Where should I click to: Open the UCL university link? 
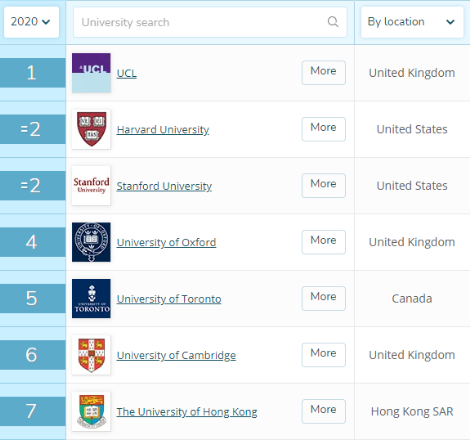tap(127, 73)
